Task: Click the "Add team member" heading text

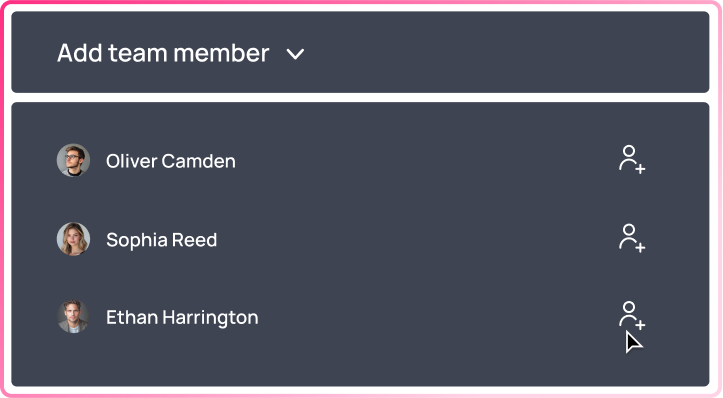Action: click(163, 53)
